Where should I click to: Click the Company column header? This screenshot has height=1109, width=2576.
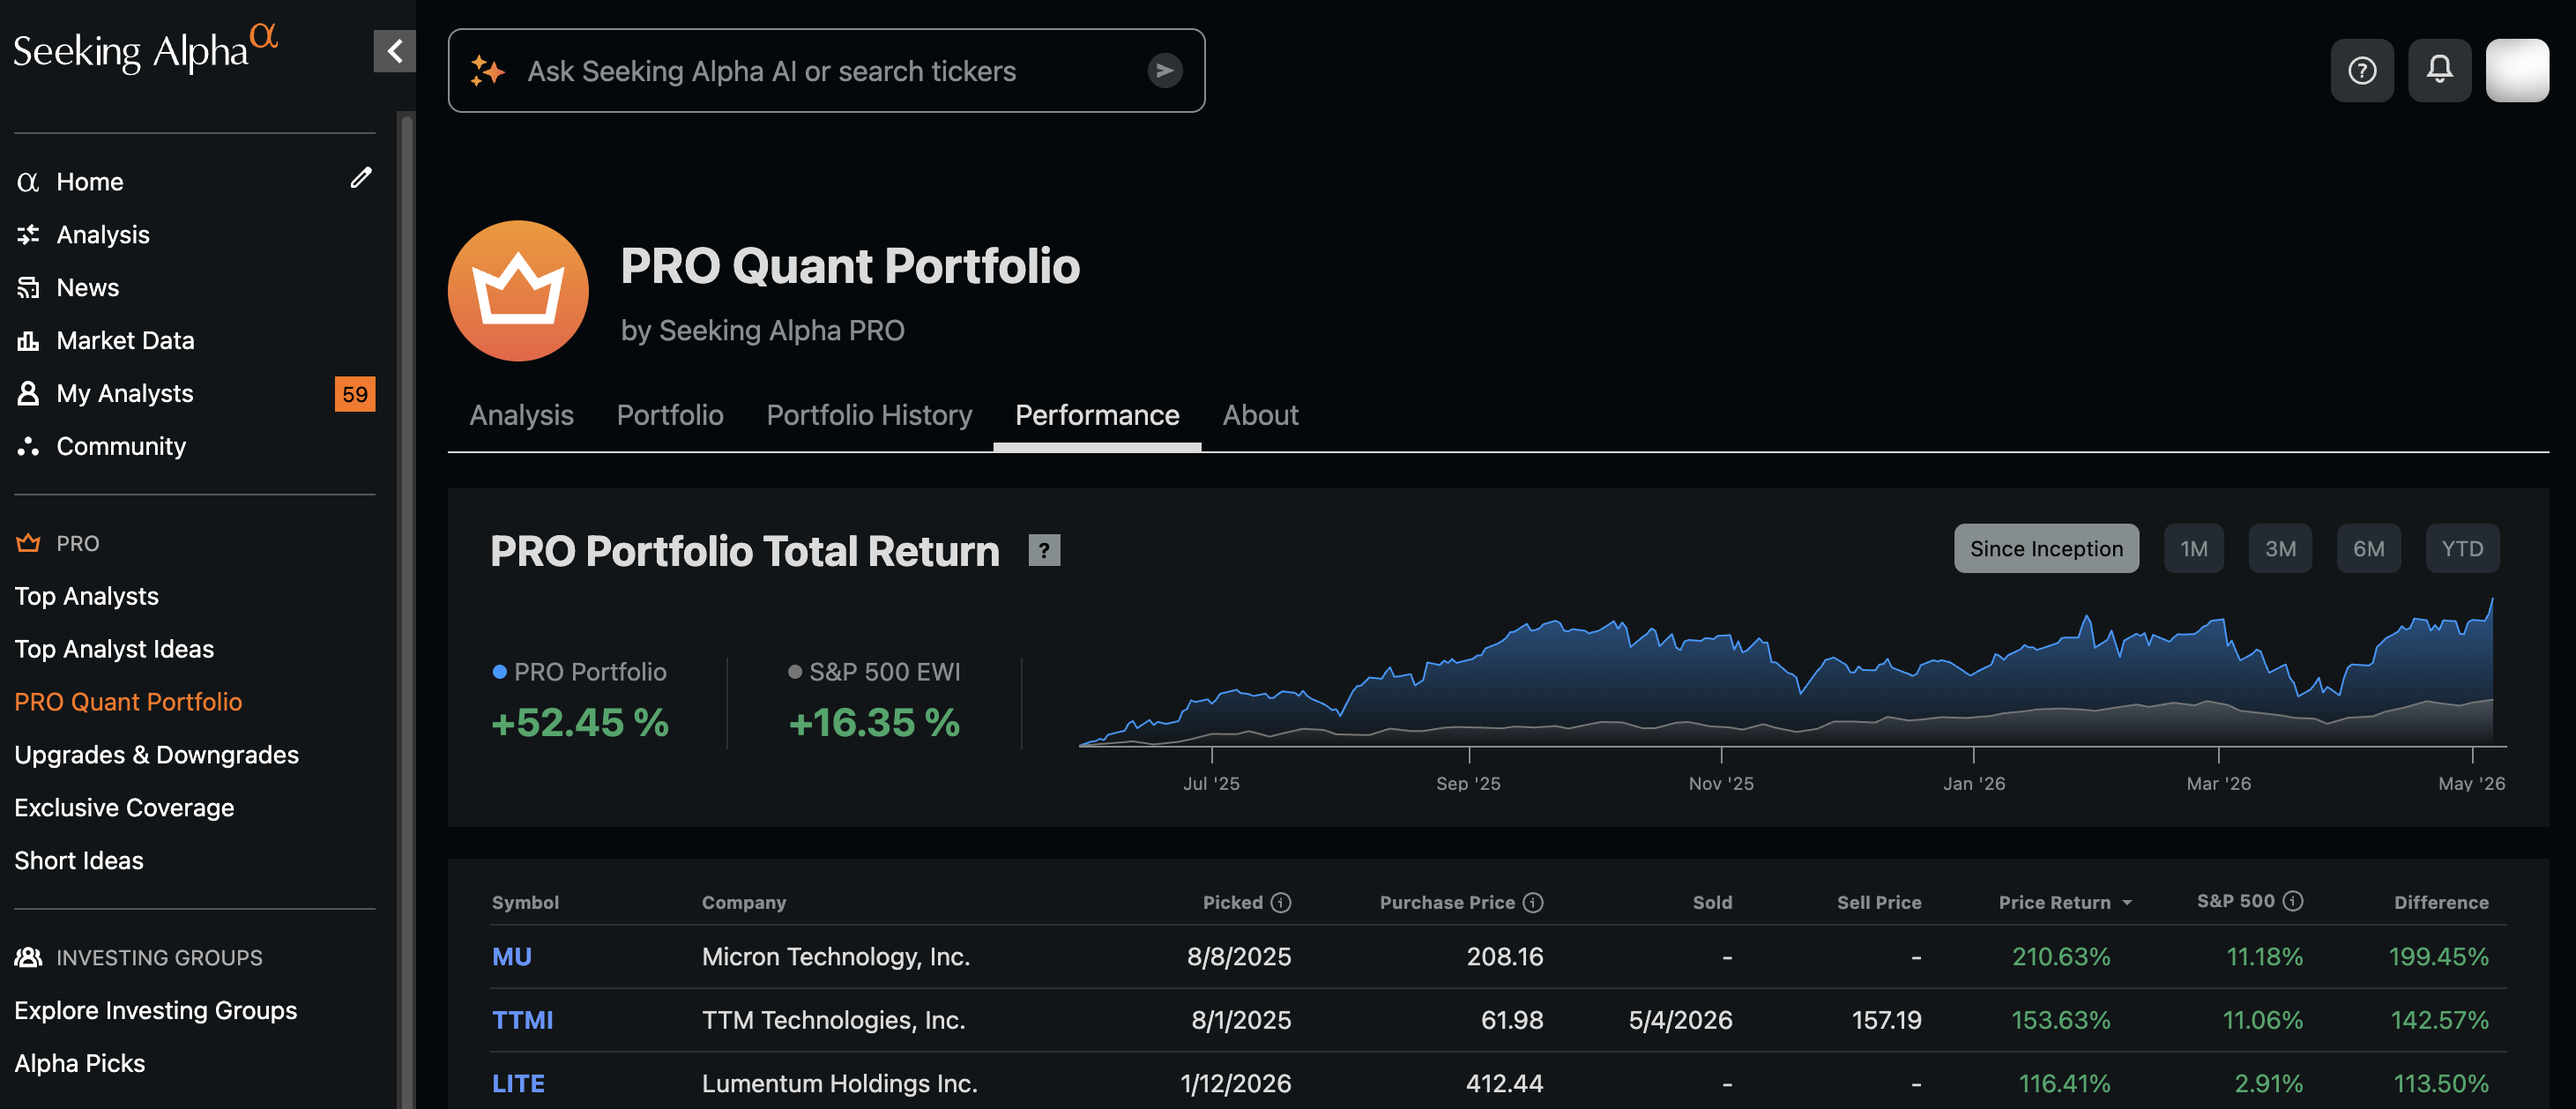click(743, 903)
